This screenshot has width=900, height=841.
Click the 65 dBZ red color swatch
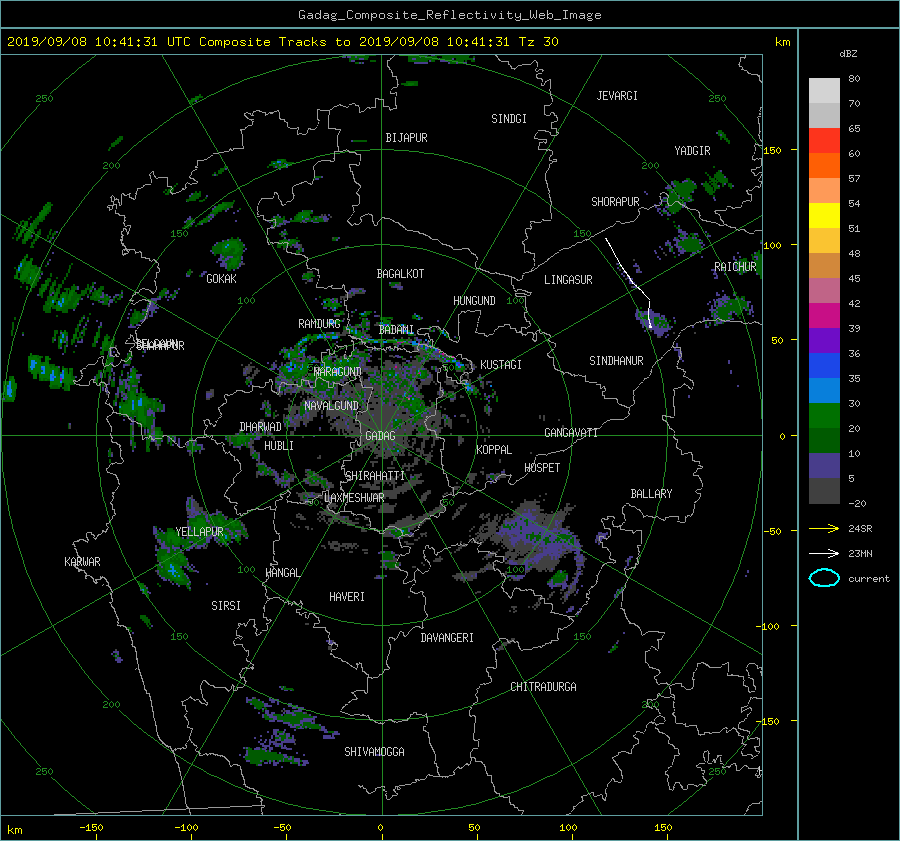coord(824,140)
